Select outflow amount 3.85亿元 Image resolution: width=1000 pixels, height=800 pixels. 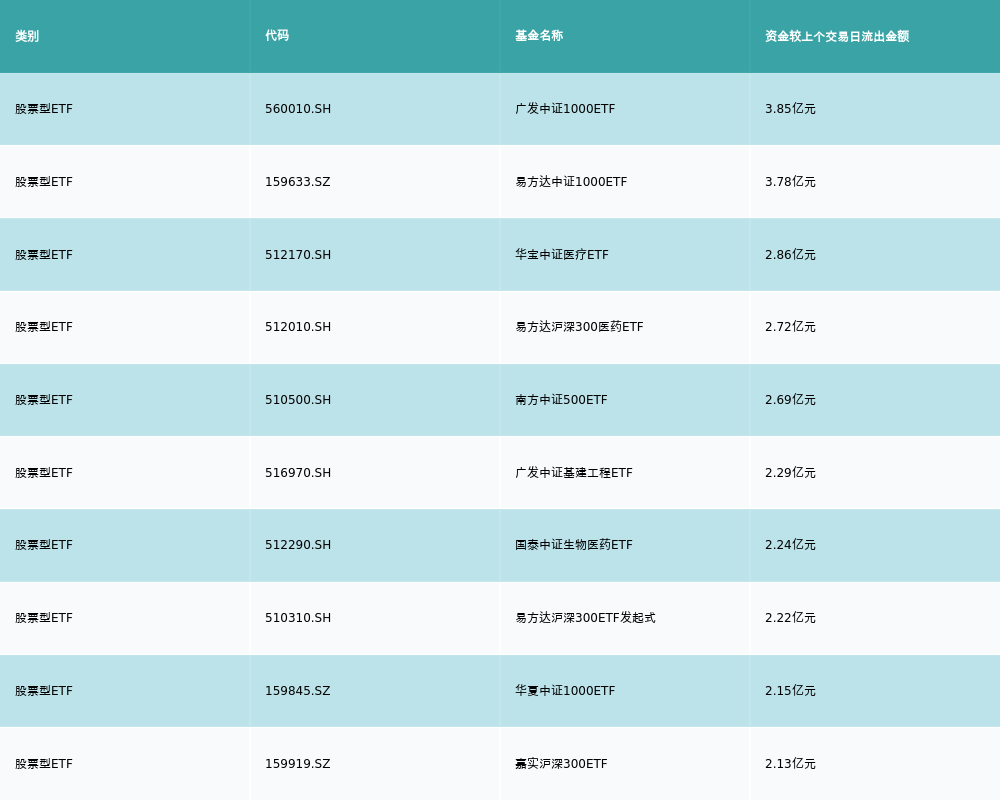click(790, 109)
